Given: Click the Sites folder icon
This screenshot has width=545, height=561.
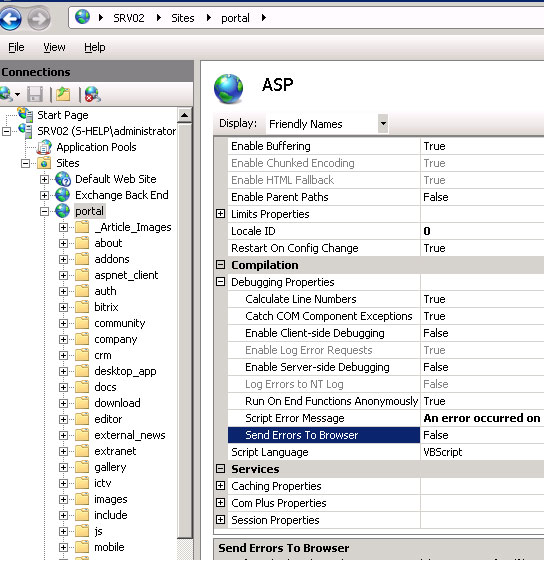Looking at the screenshot, I should tap(44, 163).
